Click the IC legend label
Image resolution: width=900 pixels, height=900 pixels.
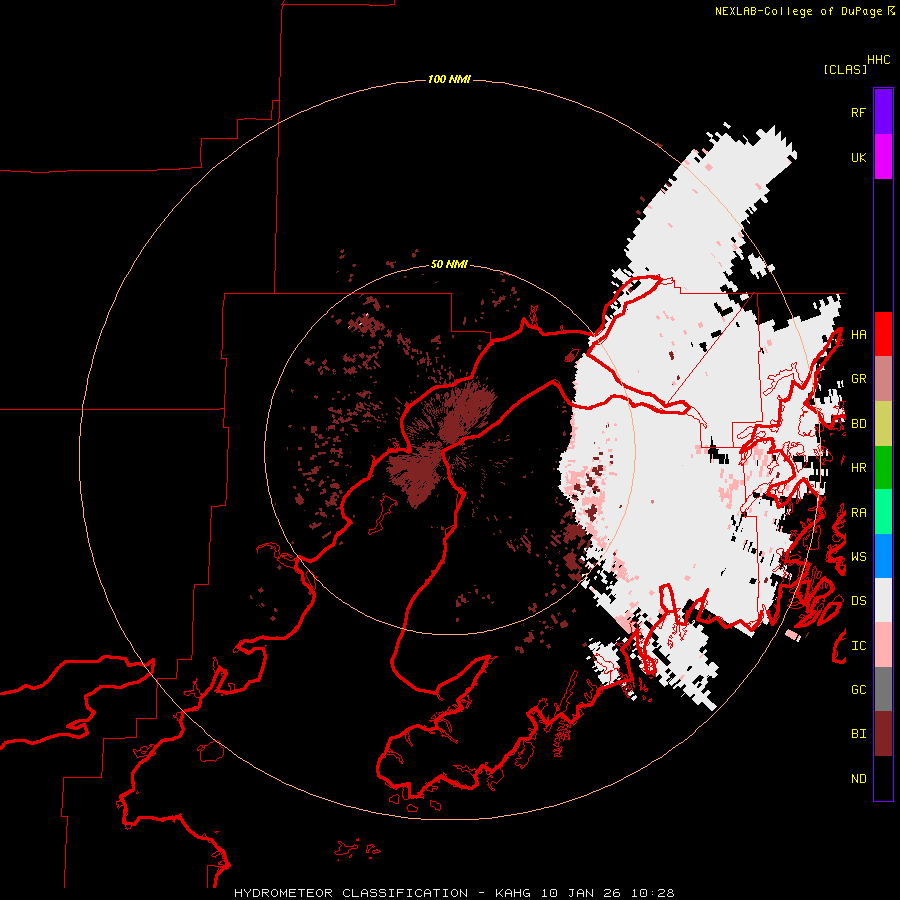tap(858, 646)
